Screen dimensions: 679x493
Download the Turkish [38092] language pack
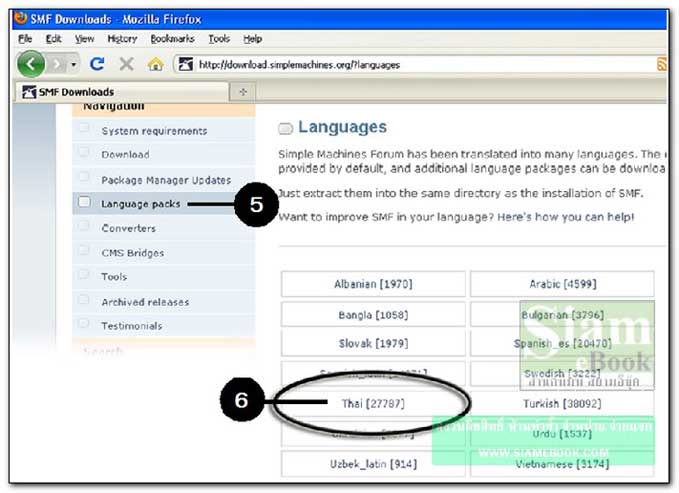click(563, 404)
